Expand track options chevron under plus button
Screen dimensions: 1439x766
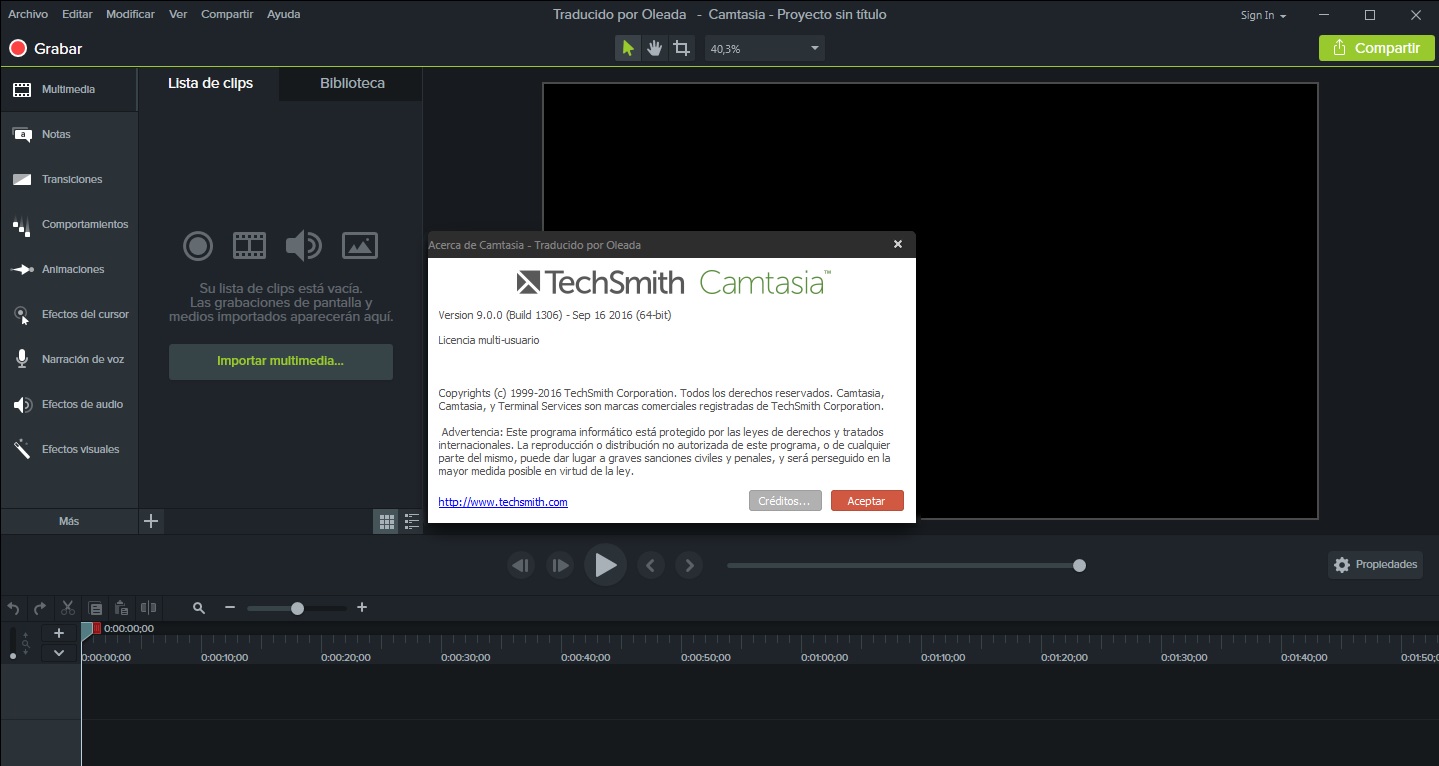(x=59, y=652)
